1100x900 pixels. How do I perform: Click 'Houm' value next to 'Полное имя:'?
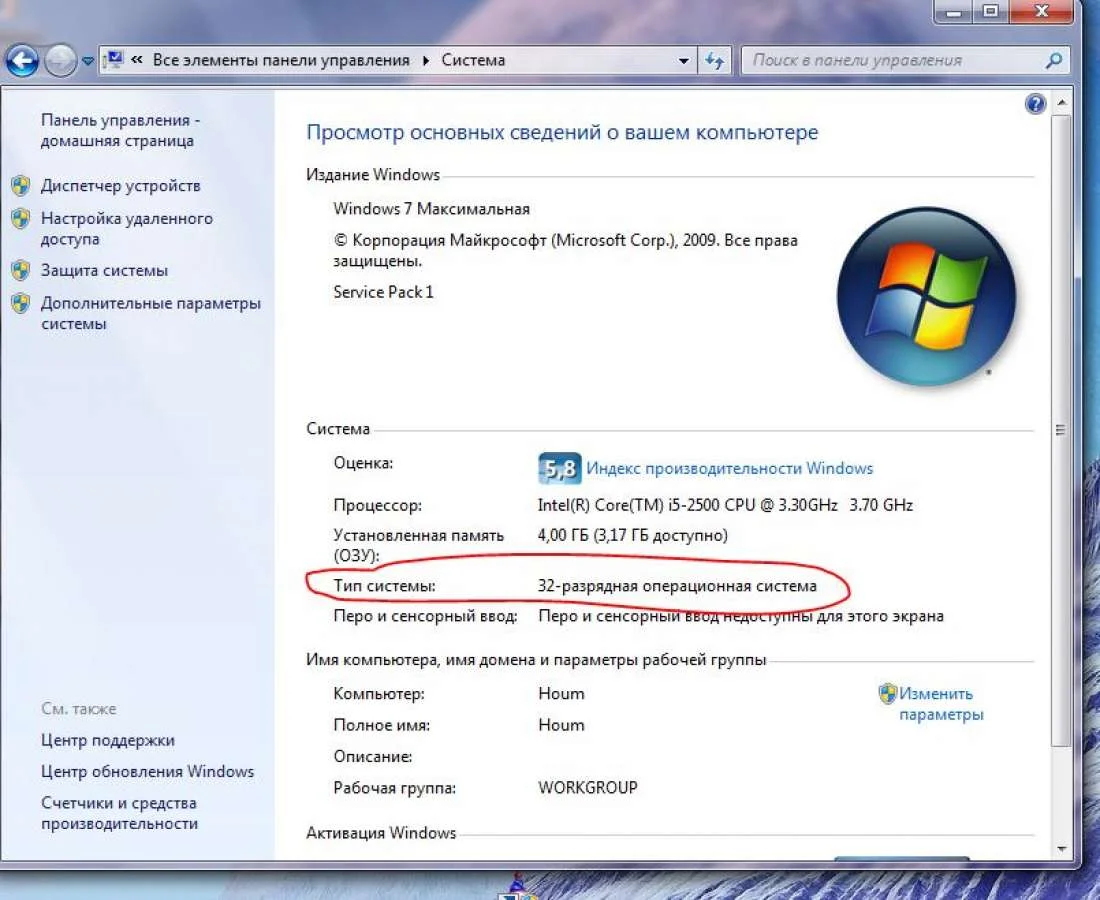(x=561, y=725)
